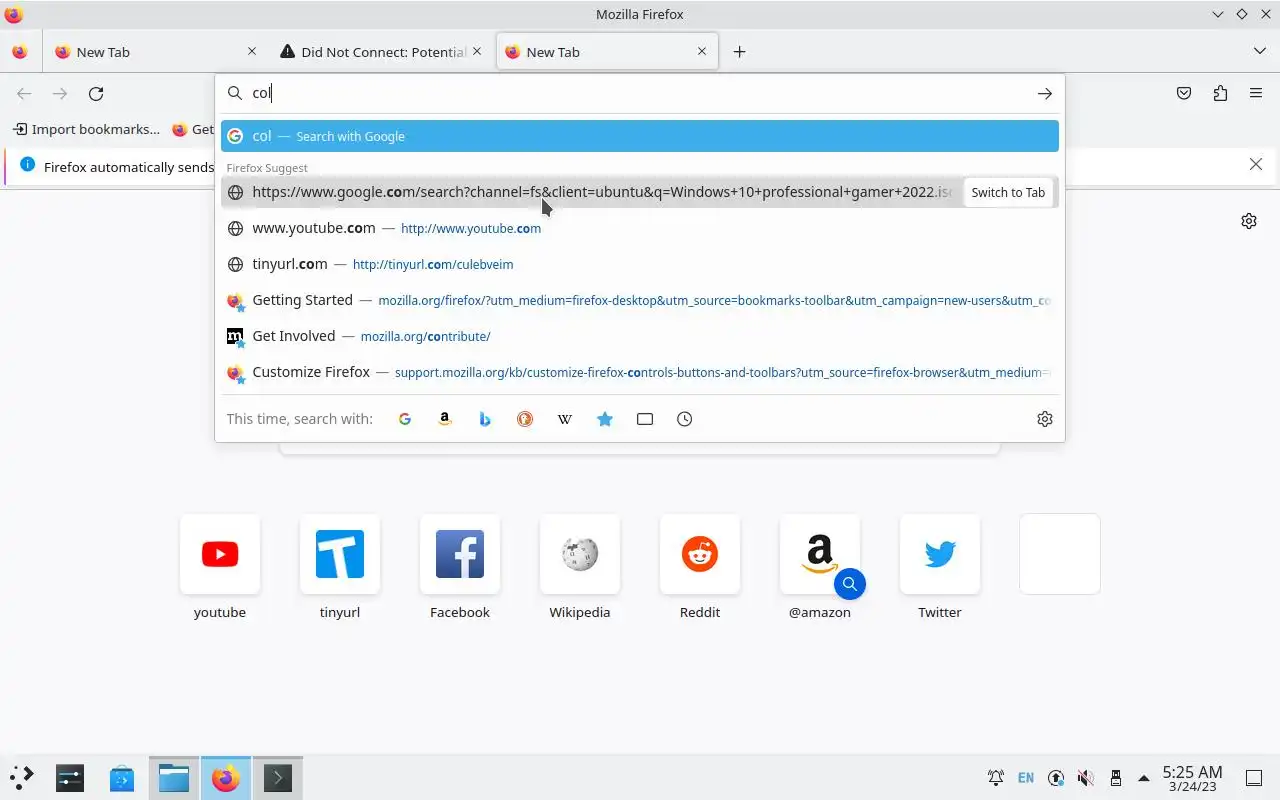Open search settings gear in dropdown
The height and width of the screenshot is (800, 1280).
[x=1045, y=419]
